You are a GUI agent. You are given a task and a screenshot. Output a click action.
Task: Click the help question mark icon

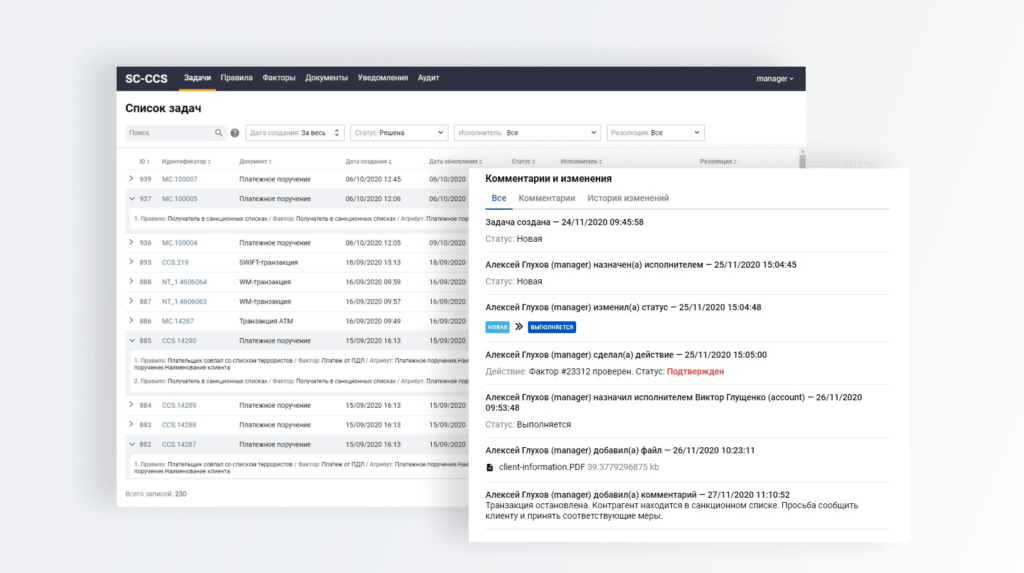click(x=235, y=133)
